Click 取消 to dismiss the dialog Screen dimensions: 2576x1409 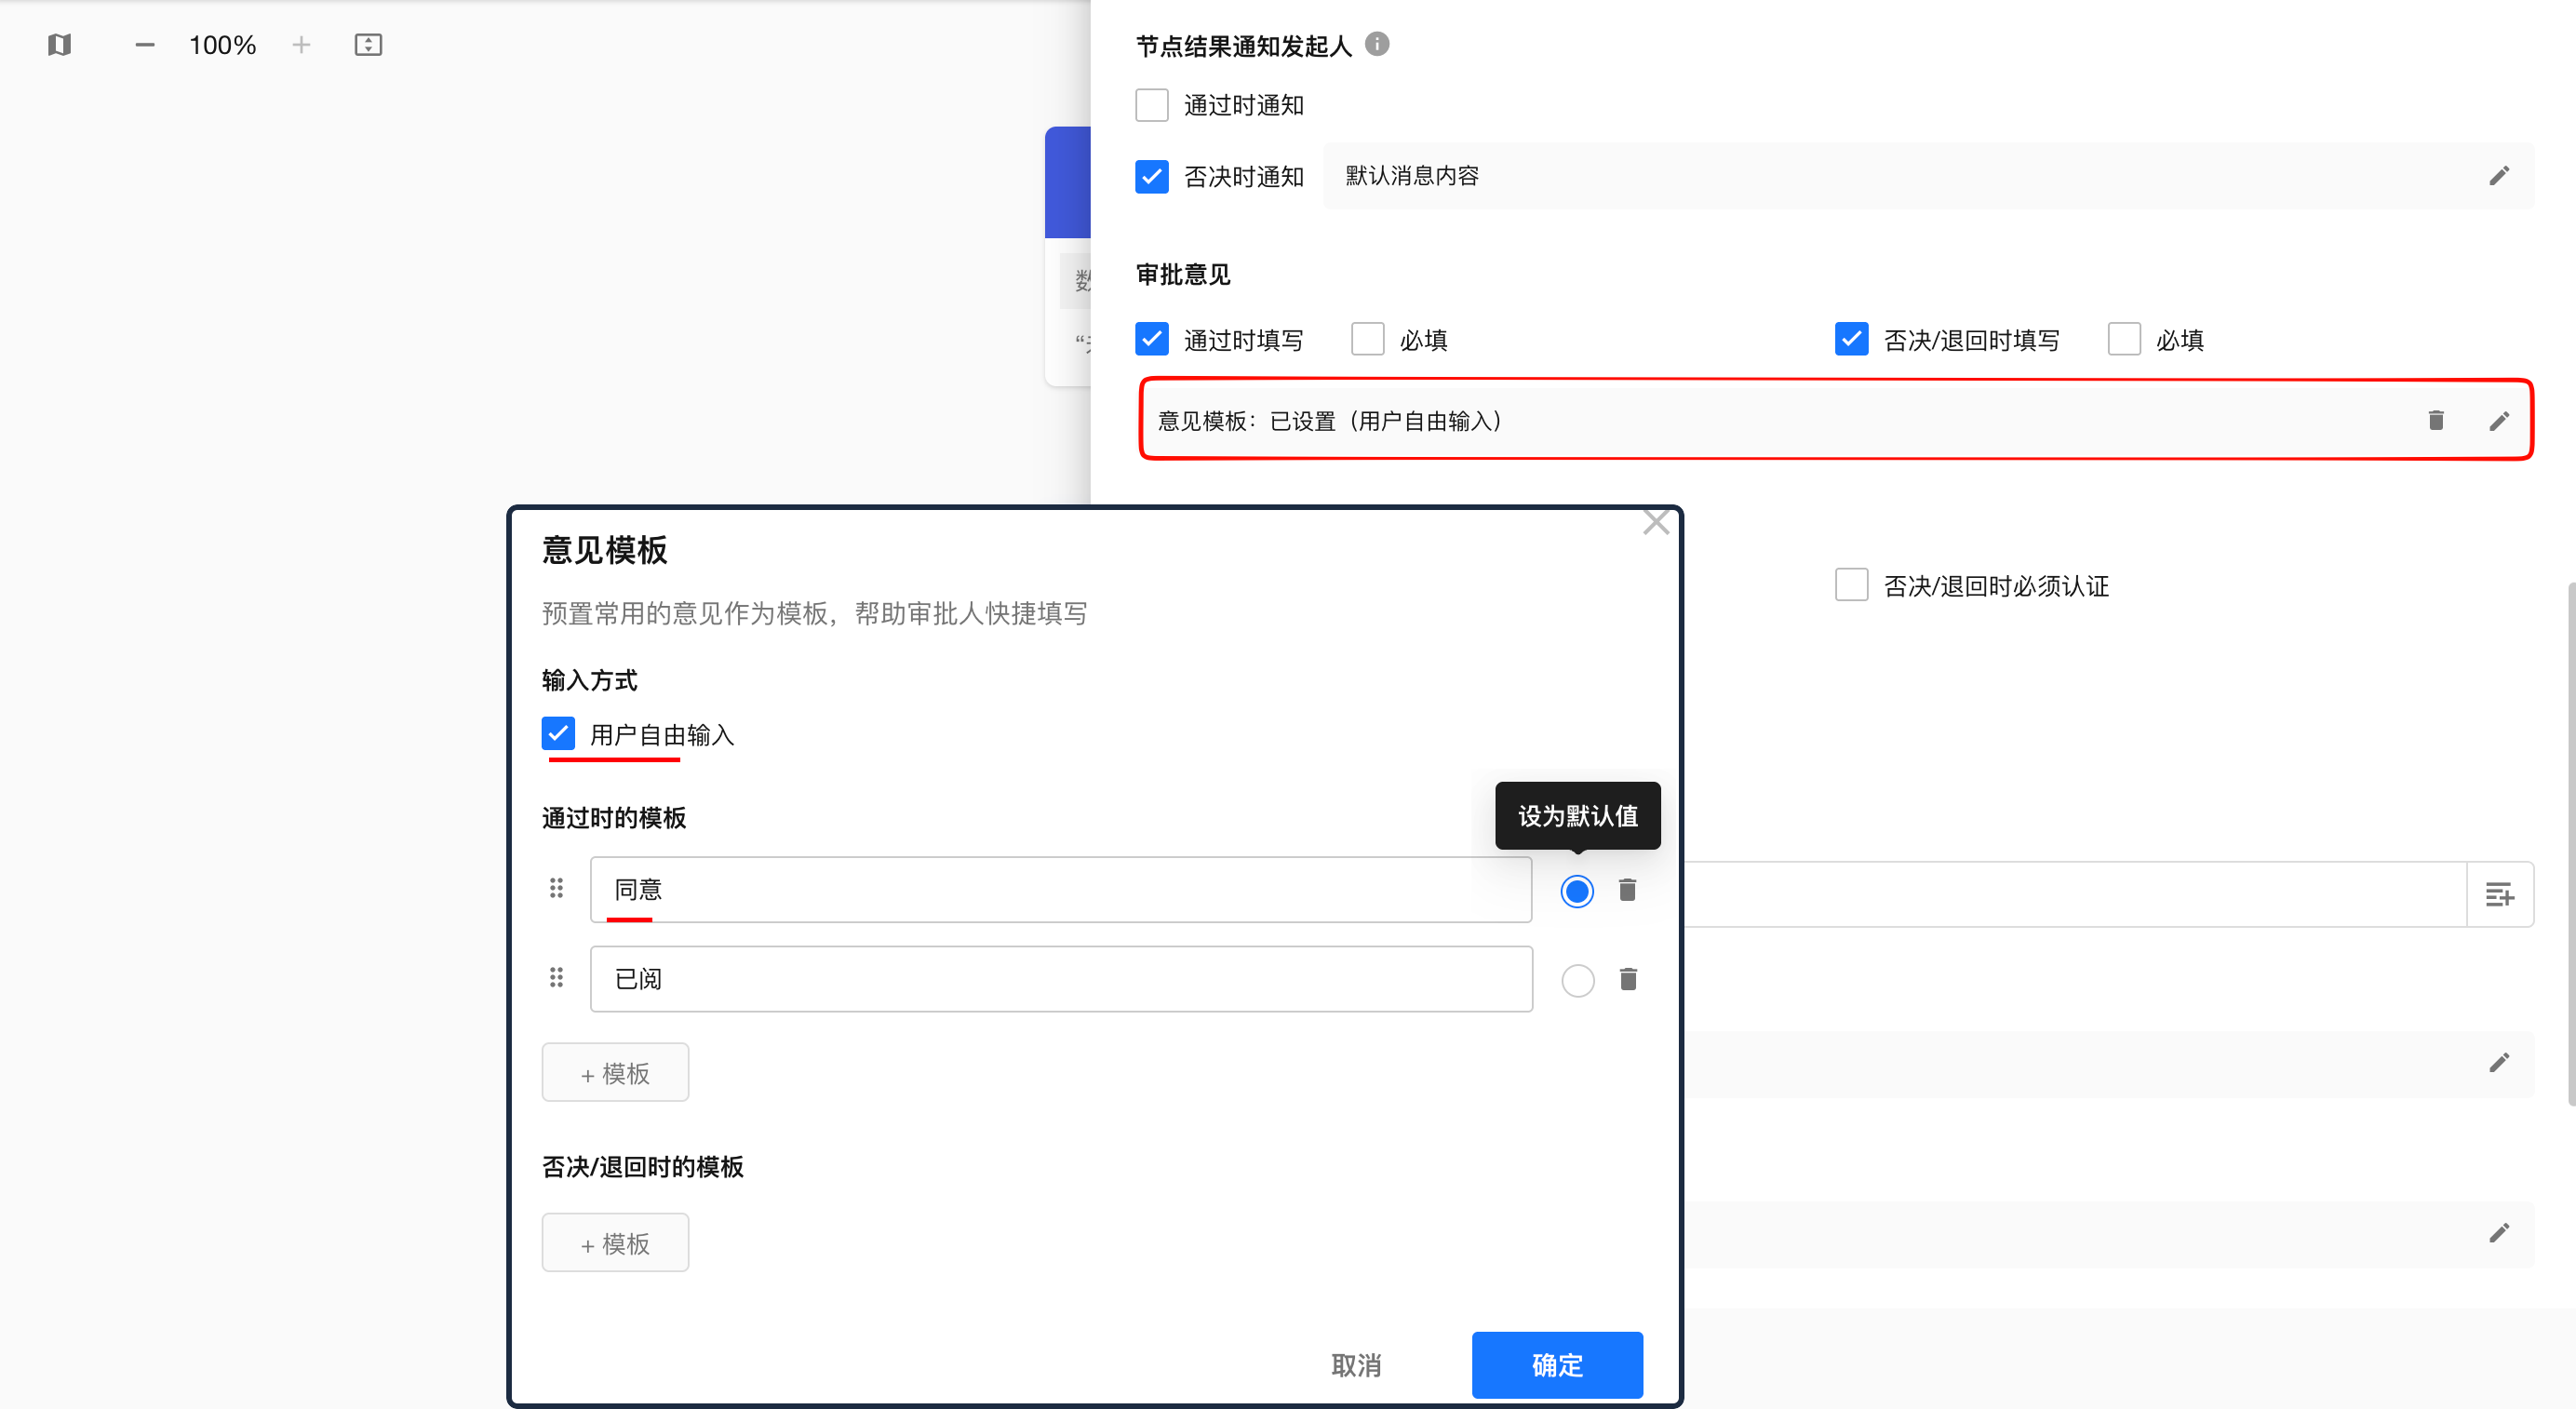(x=1356, y=1364)
